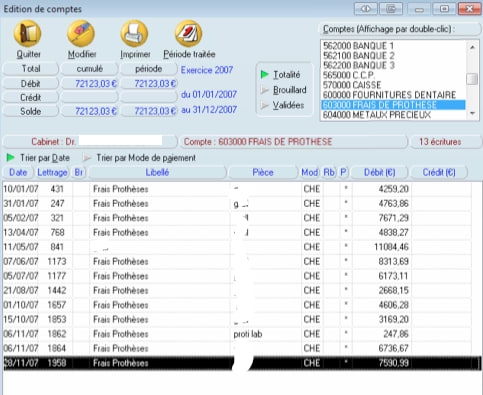This screenshot has height=395, width=483.
Task: Select the entry dated 07/06/07
Action: click(x=237, y=261)
